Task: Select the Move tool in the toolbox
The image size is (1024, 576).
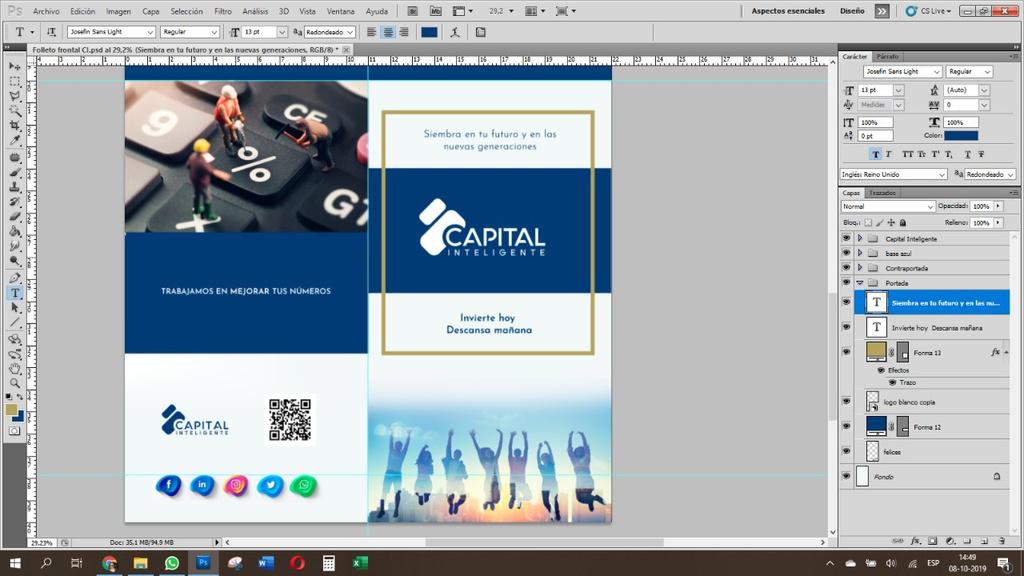Action: pos(14,67)
